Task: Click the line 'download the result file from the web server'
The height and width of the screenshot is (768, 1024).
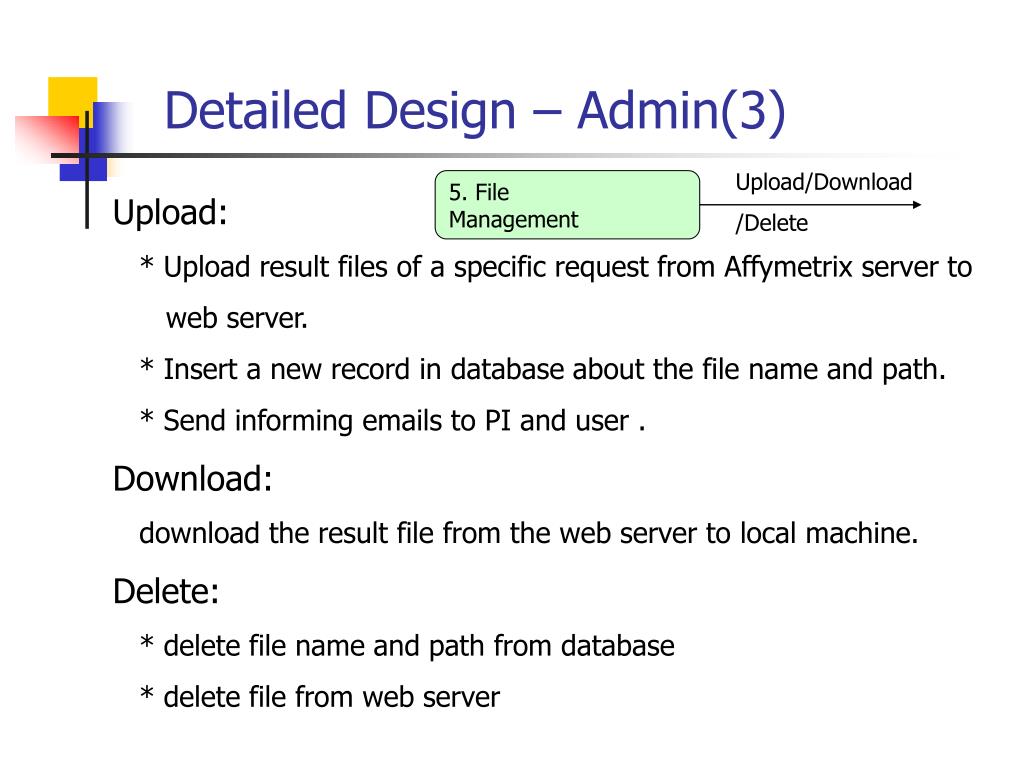Action: point(529,534)
